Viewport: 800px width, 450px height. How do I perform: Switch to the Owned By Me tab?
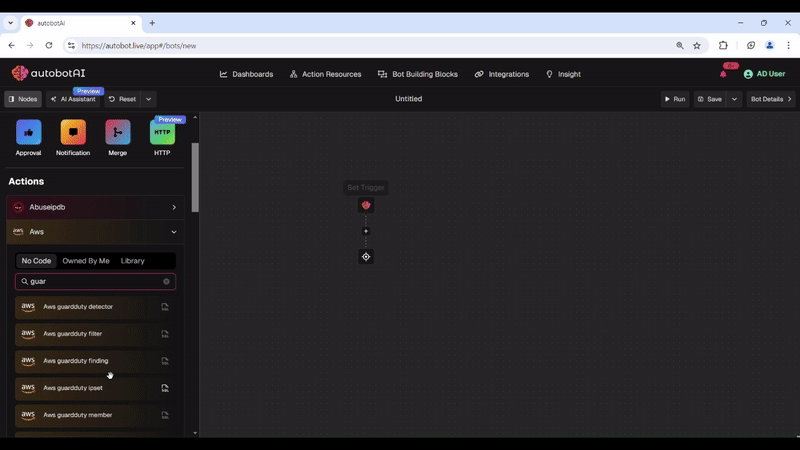tap(86, 261)
